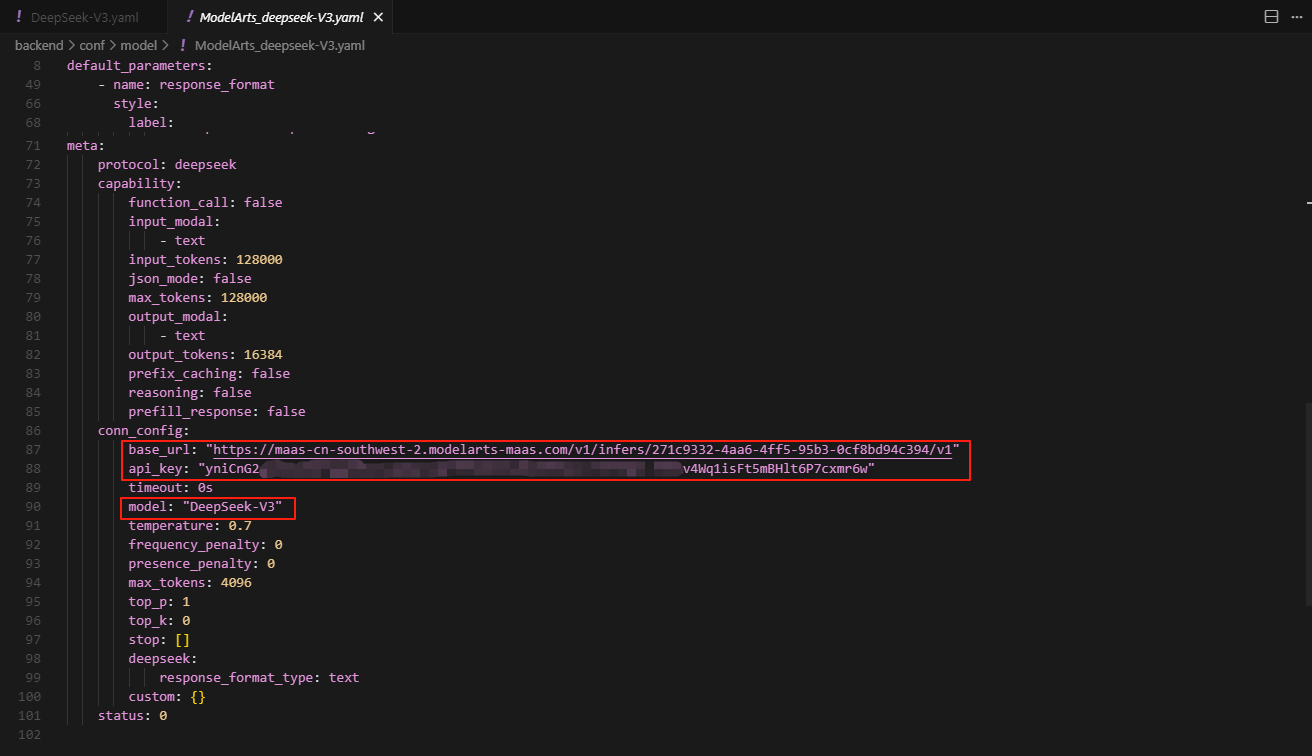Jump to sticky line 'default_parameters:'
Image resolution: width=1312 pixels, height=756 pixels.
coord(139,65)
